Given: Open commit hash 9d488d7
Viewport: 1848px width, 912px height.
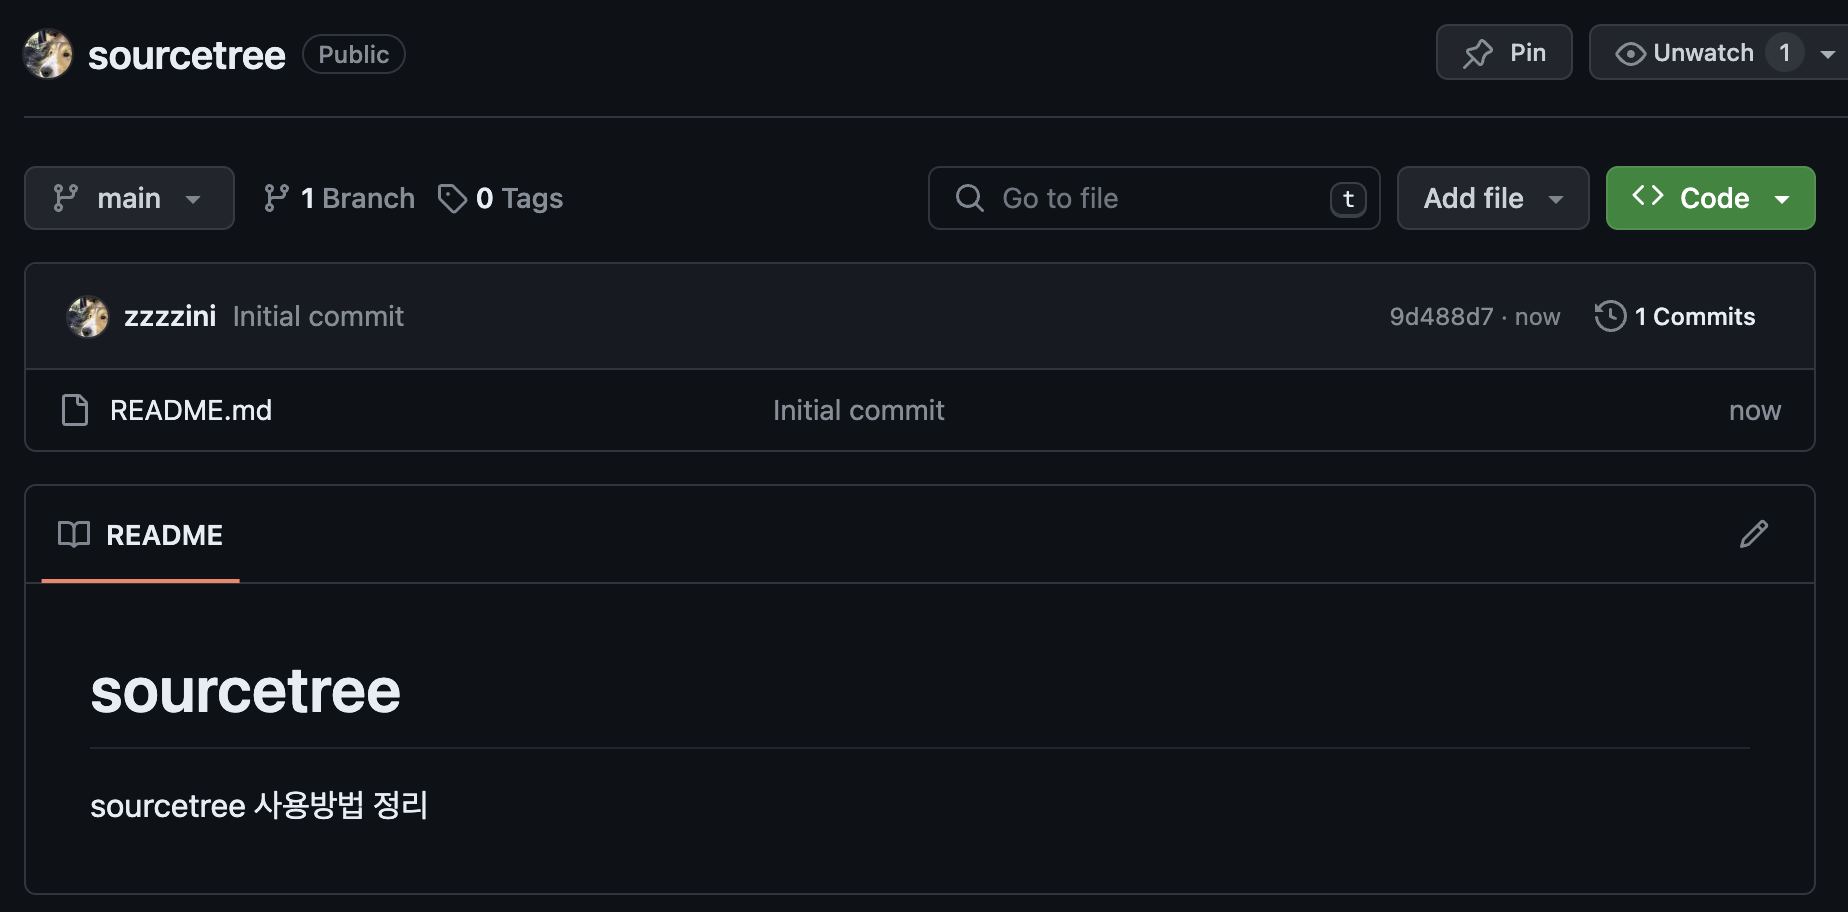Looking at the screenshot, I should pyautogui.click(x=1441, y=316).
